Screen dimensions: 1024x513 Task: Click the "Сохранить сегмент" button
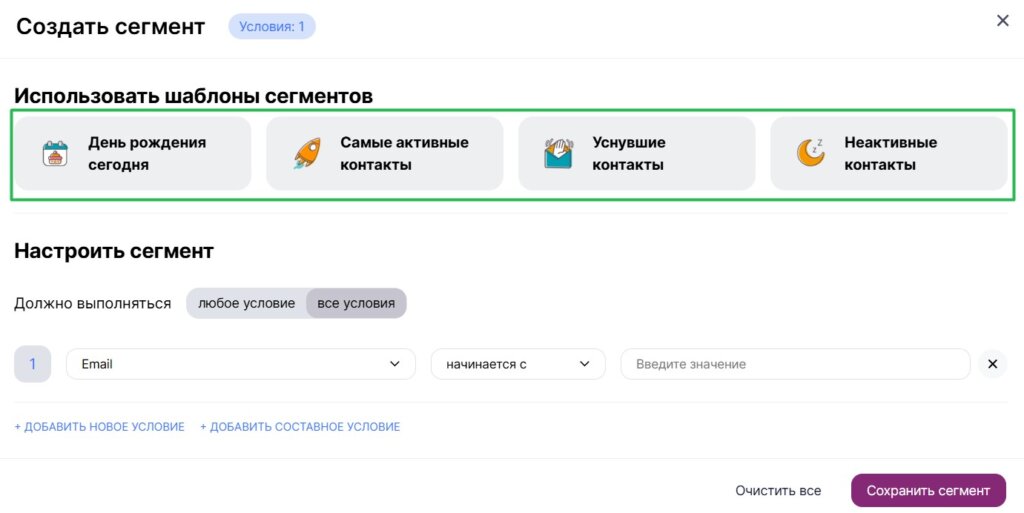[x=928, y=491]
